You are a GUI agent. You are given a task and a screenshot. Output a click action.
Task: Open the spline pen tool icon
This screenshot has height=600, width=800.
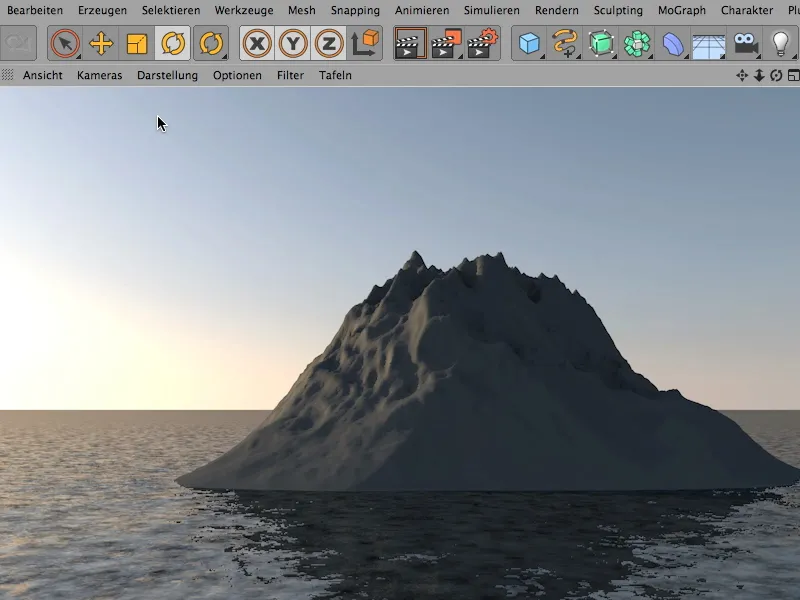point(565,43)
